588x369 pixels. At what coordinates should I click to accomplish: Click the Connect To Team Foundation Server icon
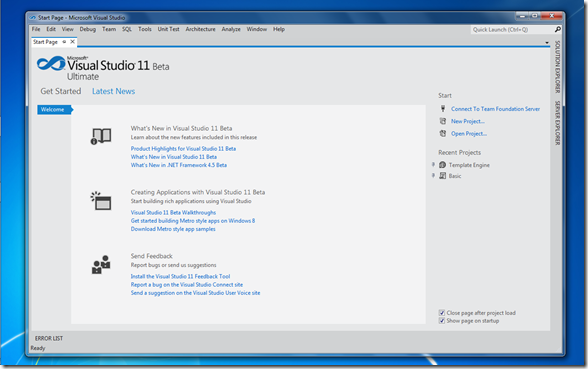(x=443, y=109)
